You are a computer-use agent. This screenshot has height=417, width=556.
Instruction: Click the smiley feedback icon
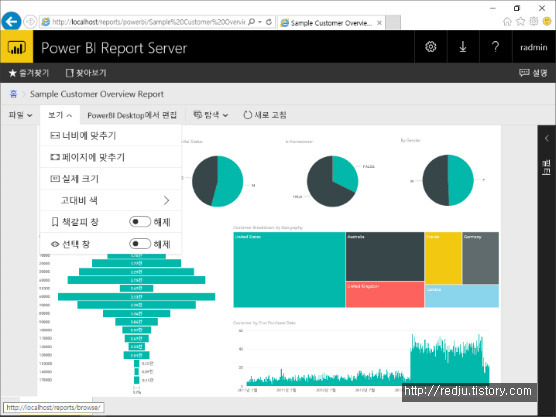(x=547, y=22)
